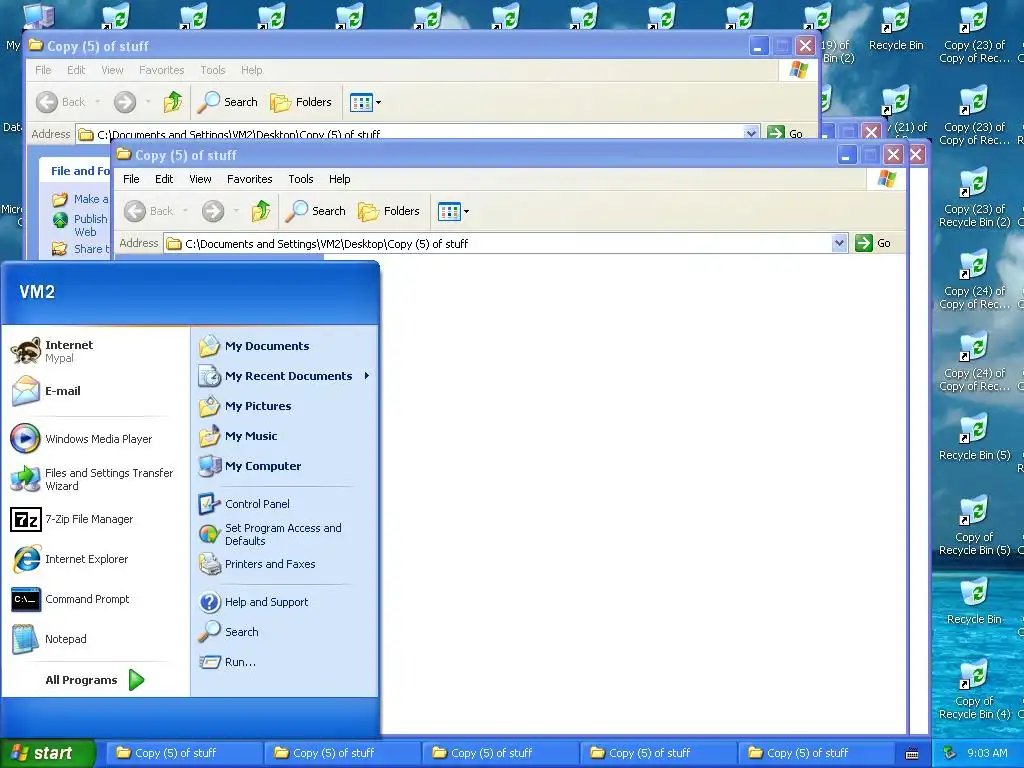
Task: Click Search toolbar button in rear window
Action: [228, 102]
